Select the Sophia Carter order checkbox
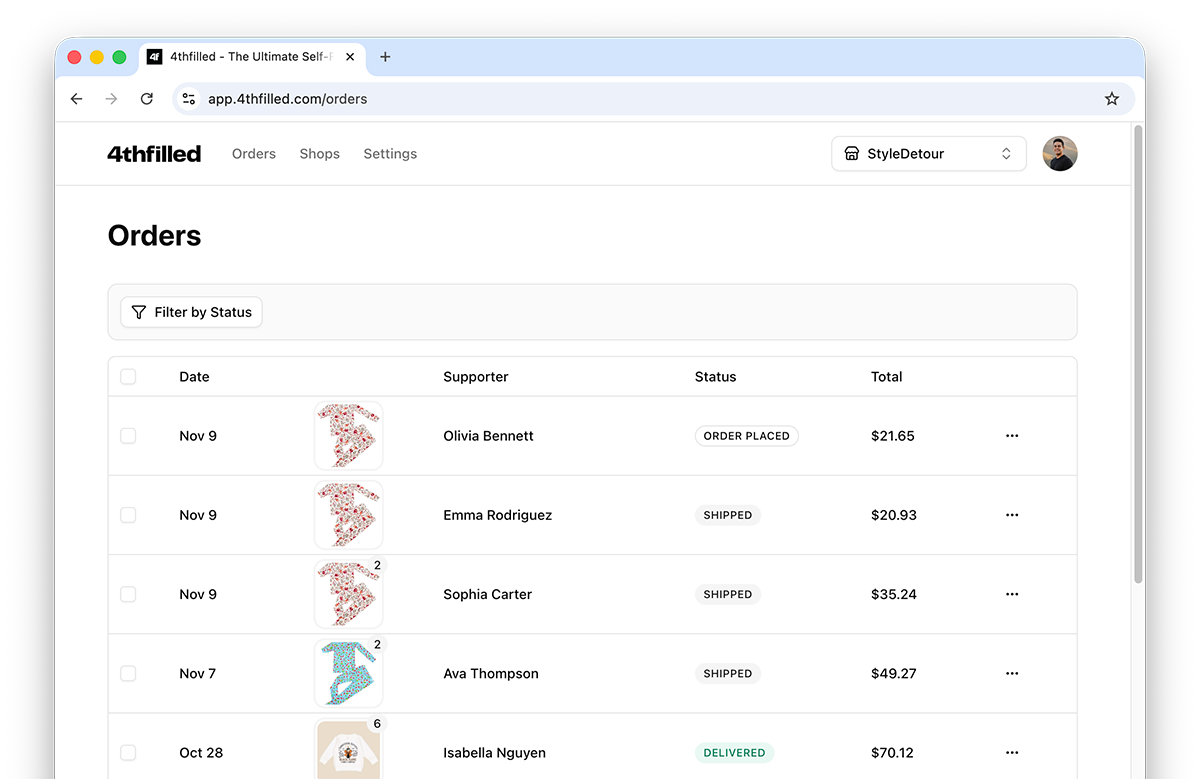 [128, 594]
